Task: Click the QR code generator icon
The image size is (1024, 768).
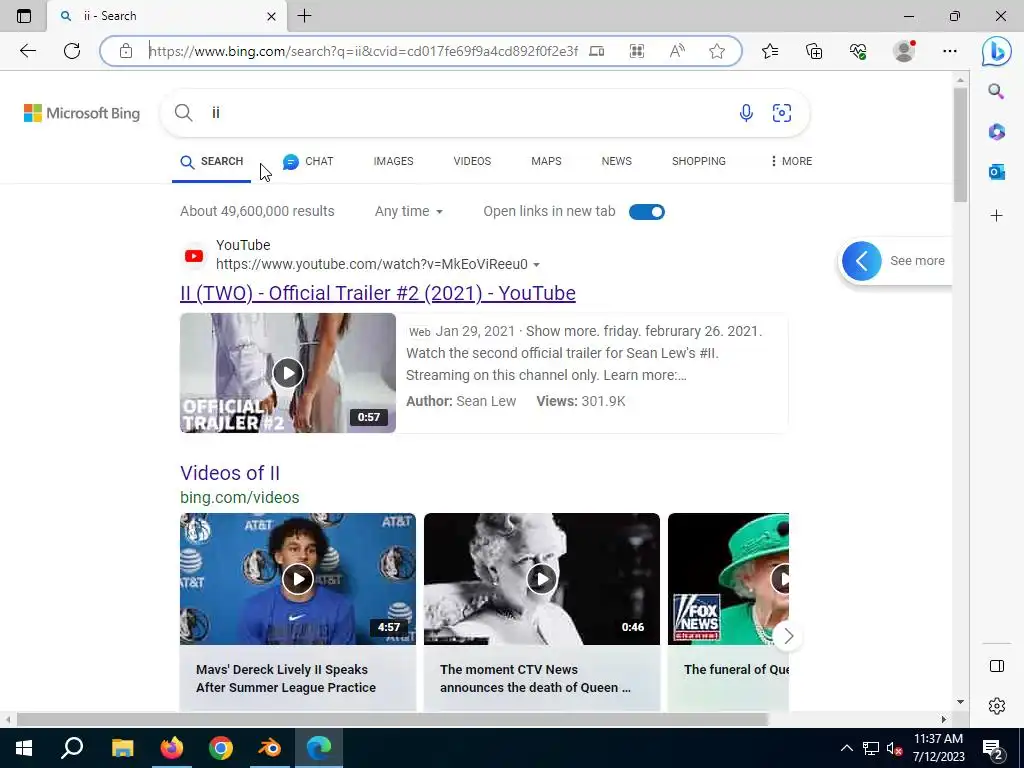Action: [x=637, y=51]
